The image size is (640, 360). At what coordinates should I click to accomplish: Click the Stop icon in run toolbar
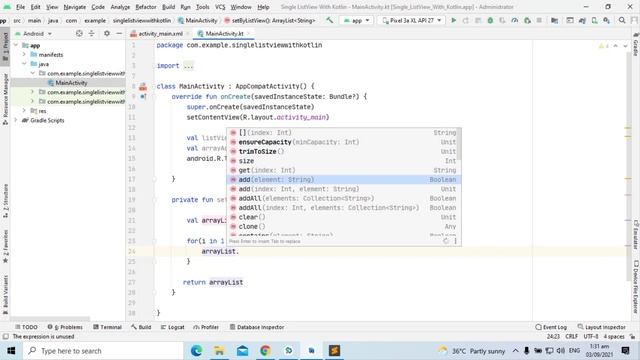point(539,20)
